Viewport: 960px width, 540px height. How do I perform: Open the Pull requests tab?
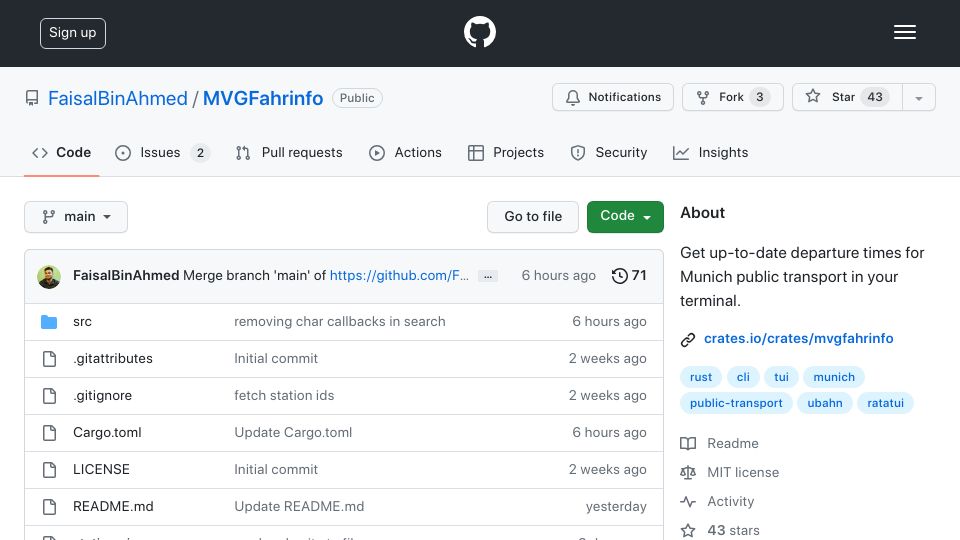pos(289,152)
